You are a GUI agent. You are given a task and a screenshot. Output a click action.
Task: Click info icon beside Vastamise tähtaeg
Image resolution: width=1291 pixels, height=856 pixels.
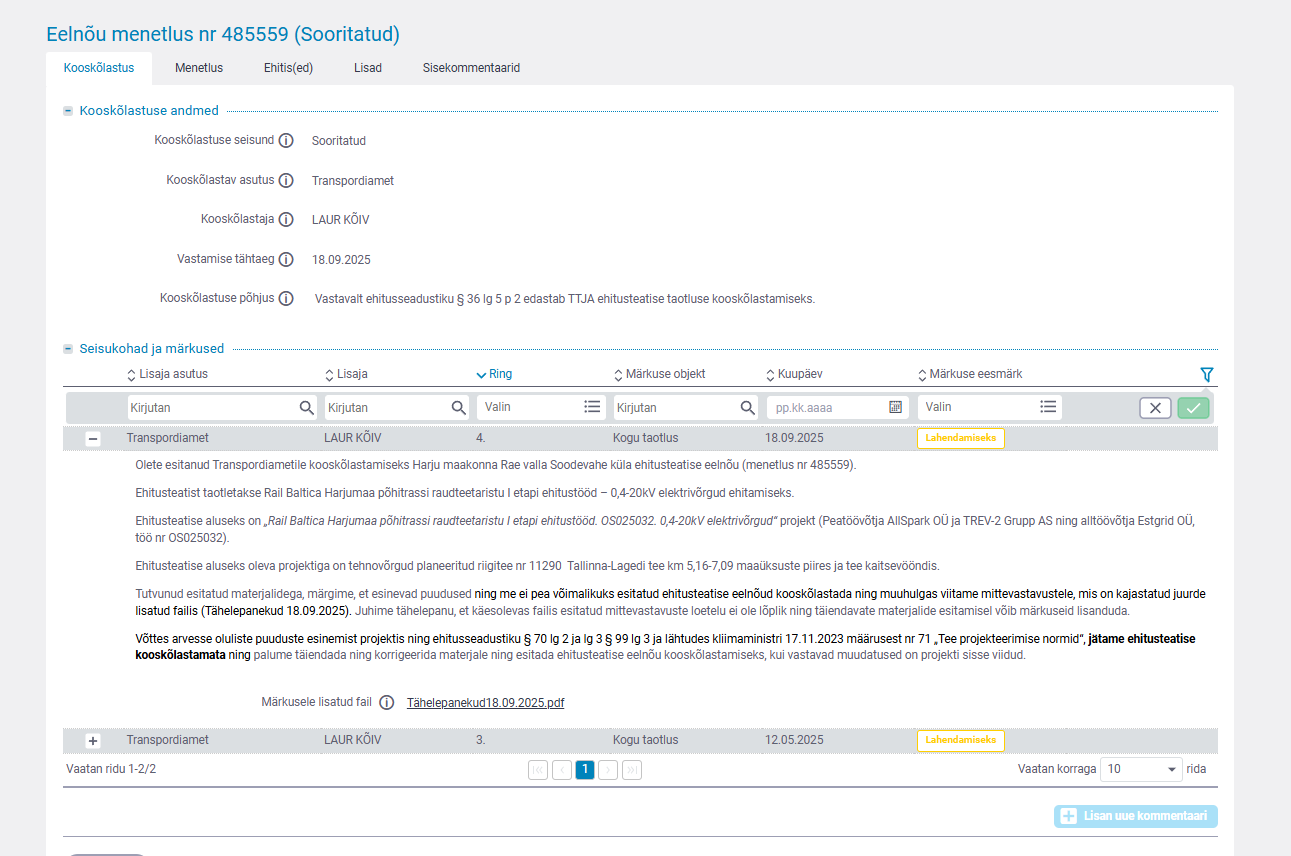pos(286,260)
